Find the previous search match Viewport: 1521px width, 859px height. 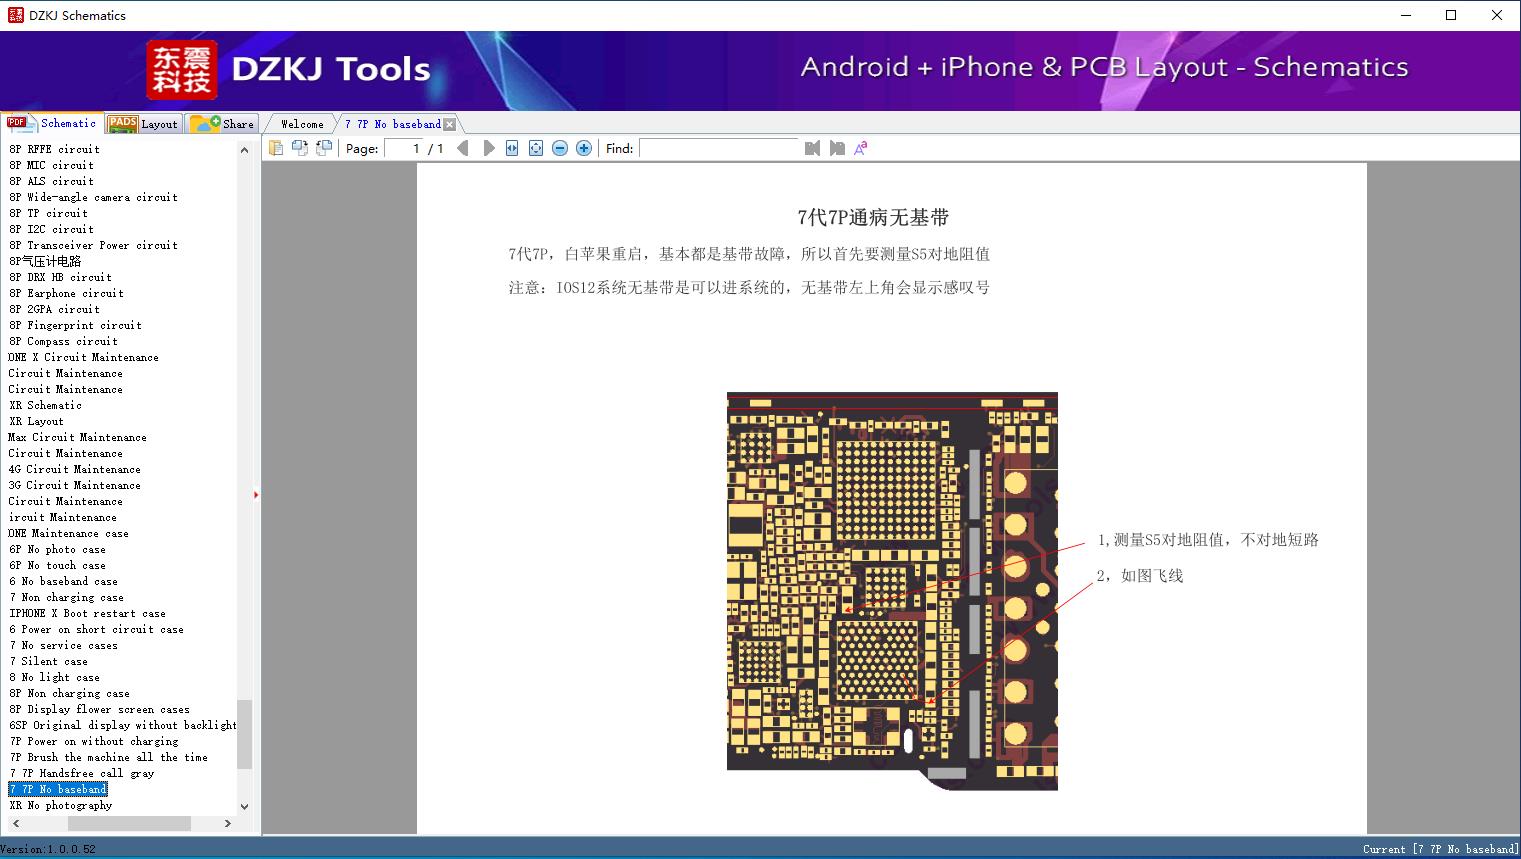tap(812, 148)
